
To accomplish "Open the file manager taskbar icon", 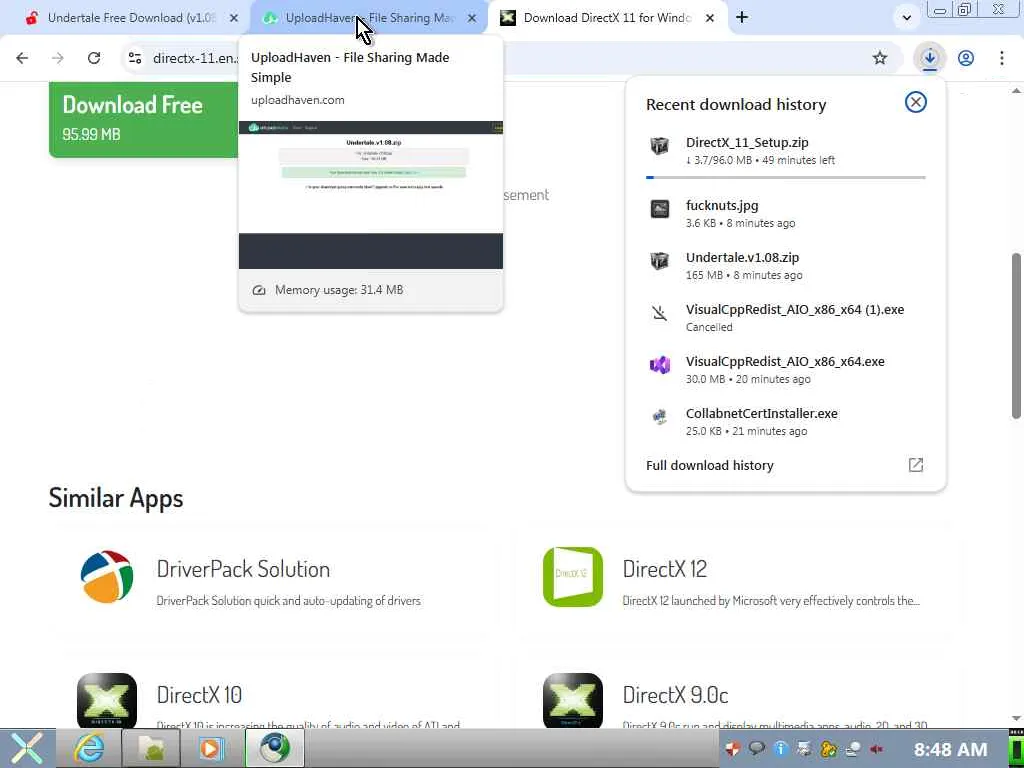I will pos(151,748).
